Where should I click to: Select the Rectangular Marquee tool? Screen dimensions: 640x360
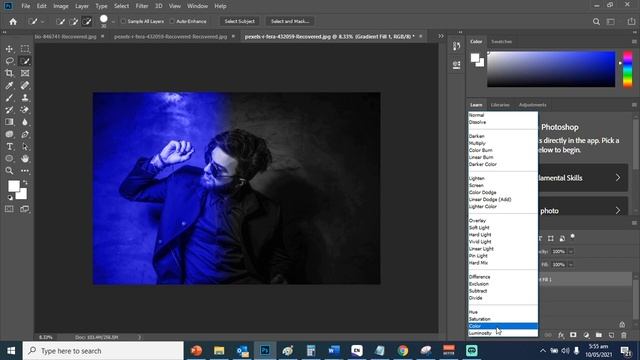pyautogui.click(x=25, y=49)
